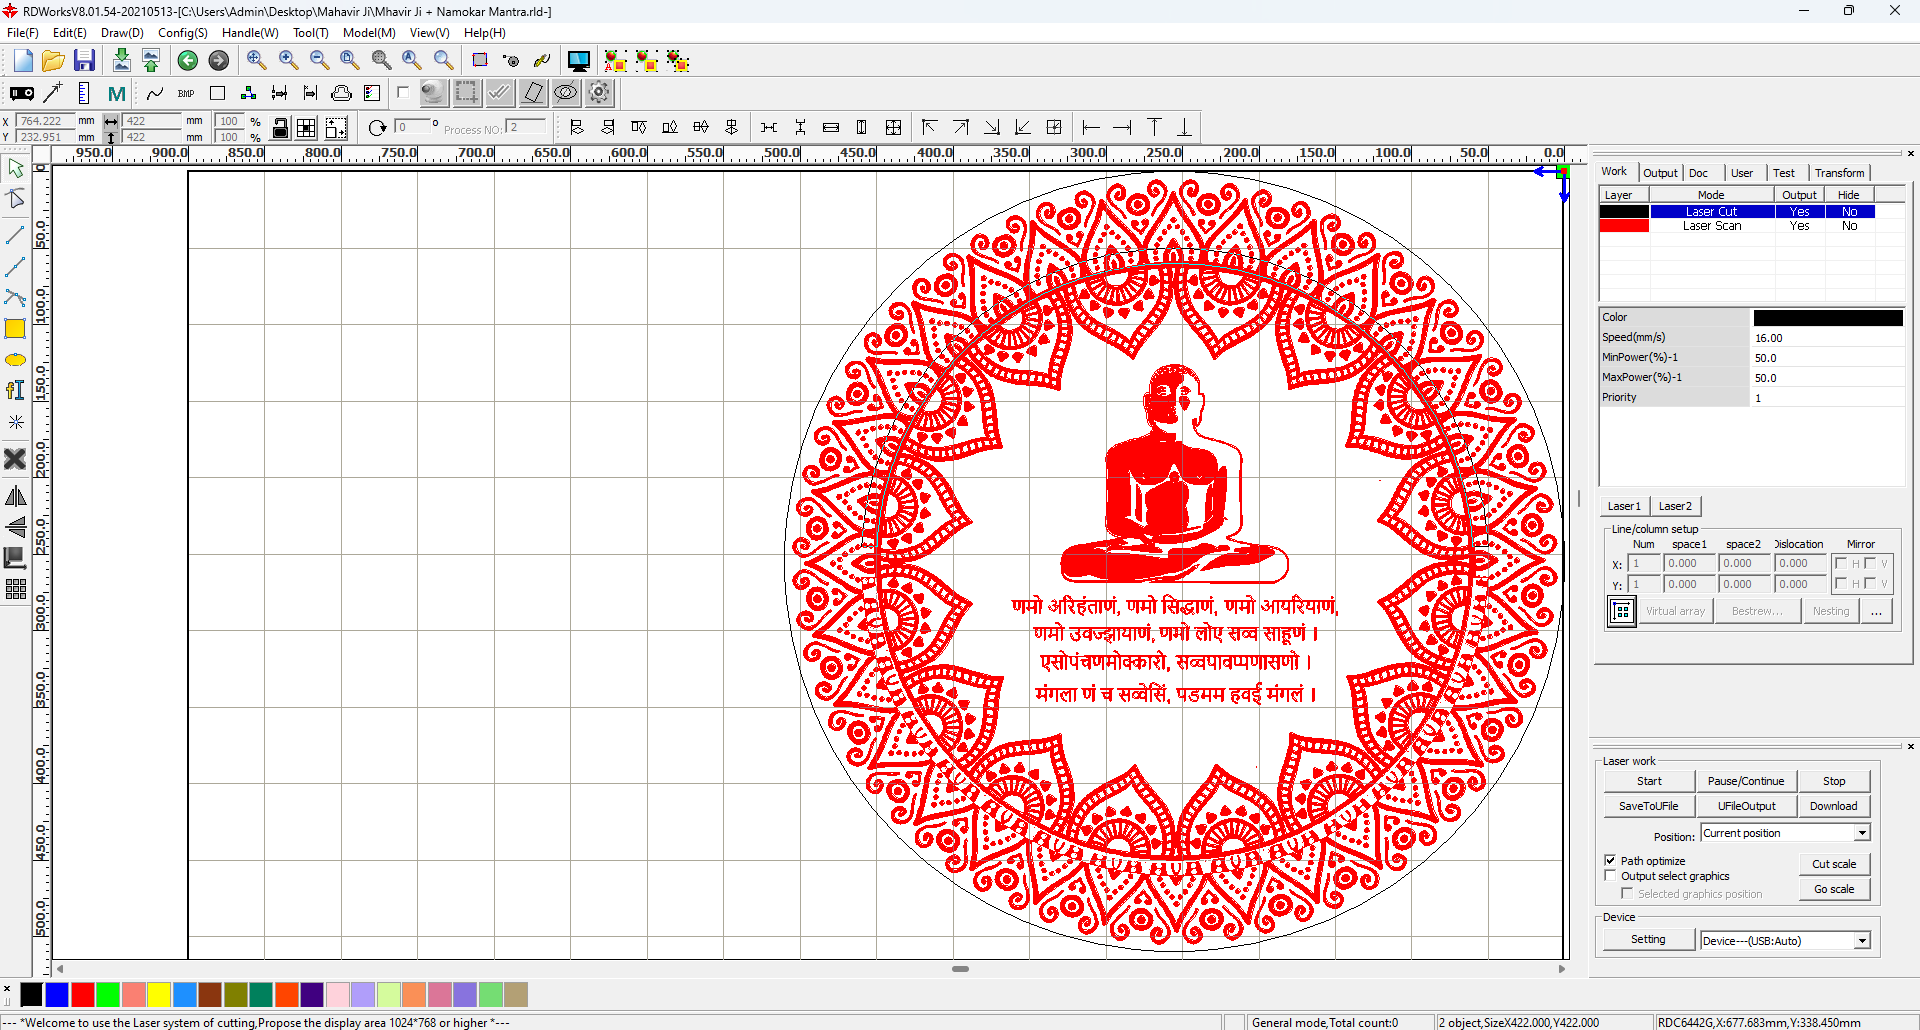Pick the yellow color swatch

[x=158, y=995]
